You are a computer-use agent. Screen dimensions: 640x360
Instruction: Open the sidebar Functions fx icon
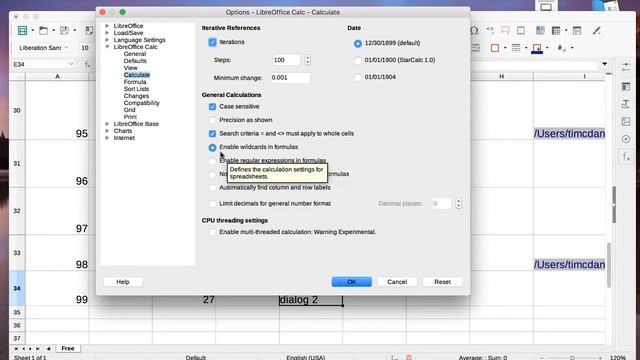626,157
